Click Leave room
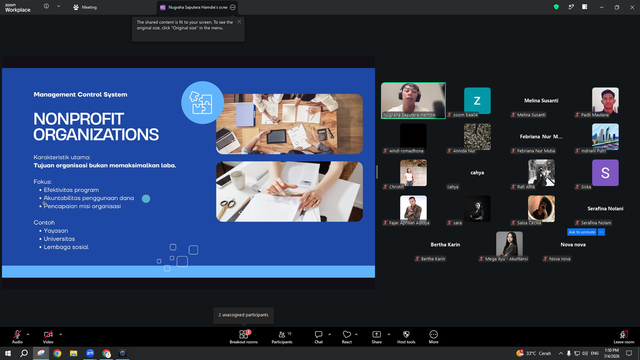640x360 pixels. pos(624,337)
